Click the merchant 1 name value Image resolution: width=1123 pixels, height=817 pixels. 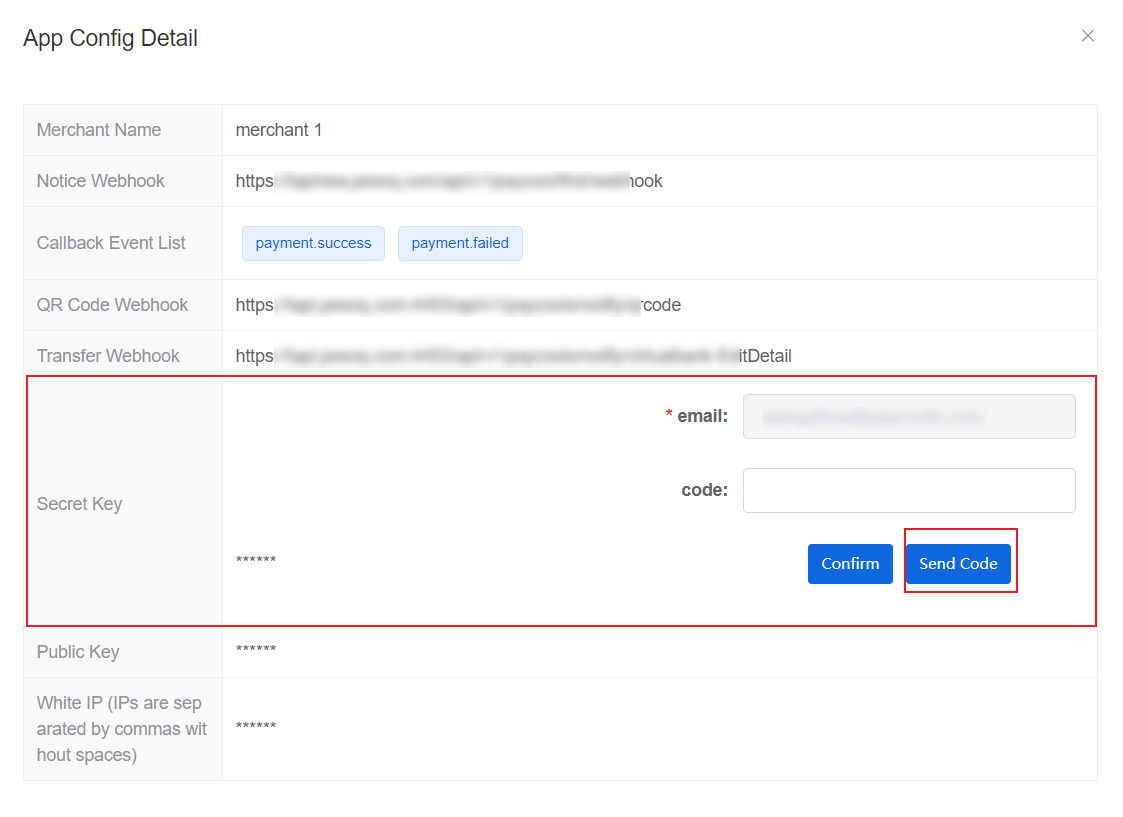tap(279, 130)
